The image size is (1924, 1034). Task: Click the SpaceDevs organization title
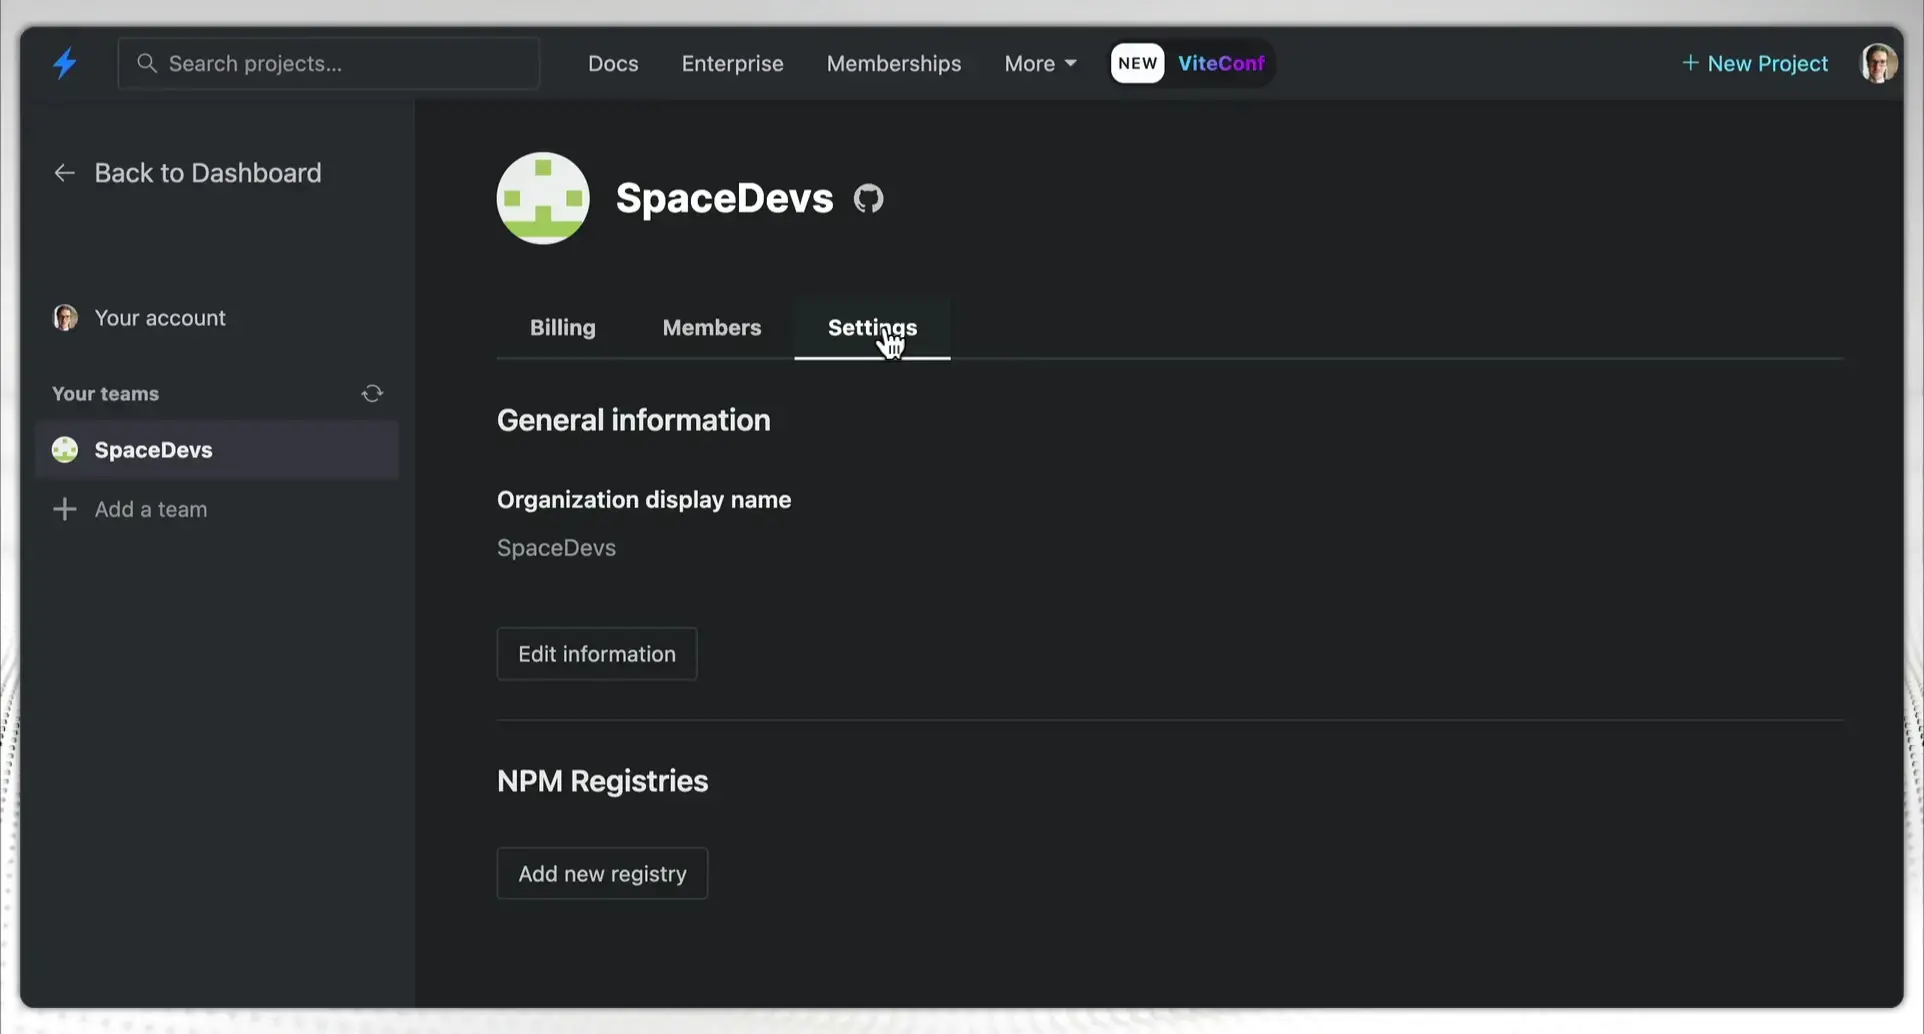[724, 198]
